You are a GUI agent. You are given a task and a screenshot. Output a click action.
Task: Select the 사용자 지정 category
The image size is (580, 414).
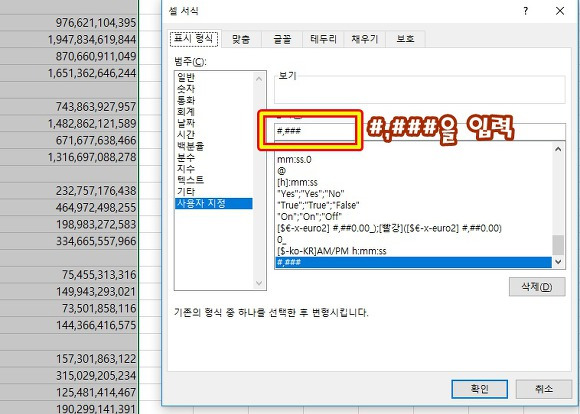[x=214, y=203]
